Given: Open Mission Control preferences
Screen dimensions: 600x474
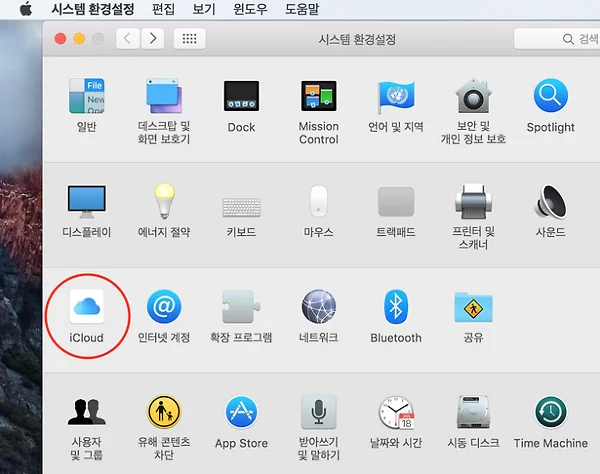Looking at the screenshot, I should point(319,112).
